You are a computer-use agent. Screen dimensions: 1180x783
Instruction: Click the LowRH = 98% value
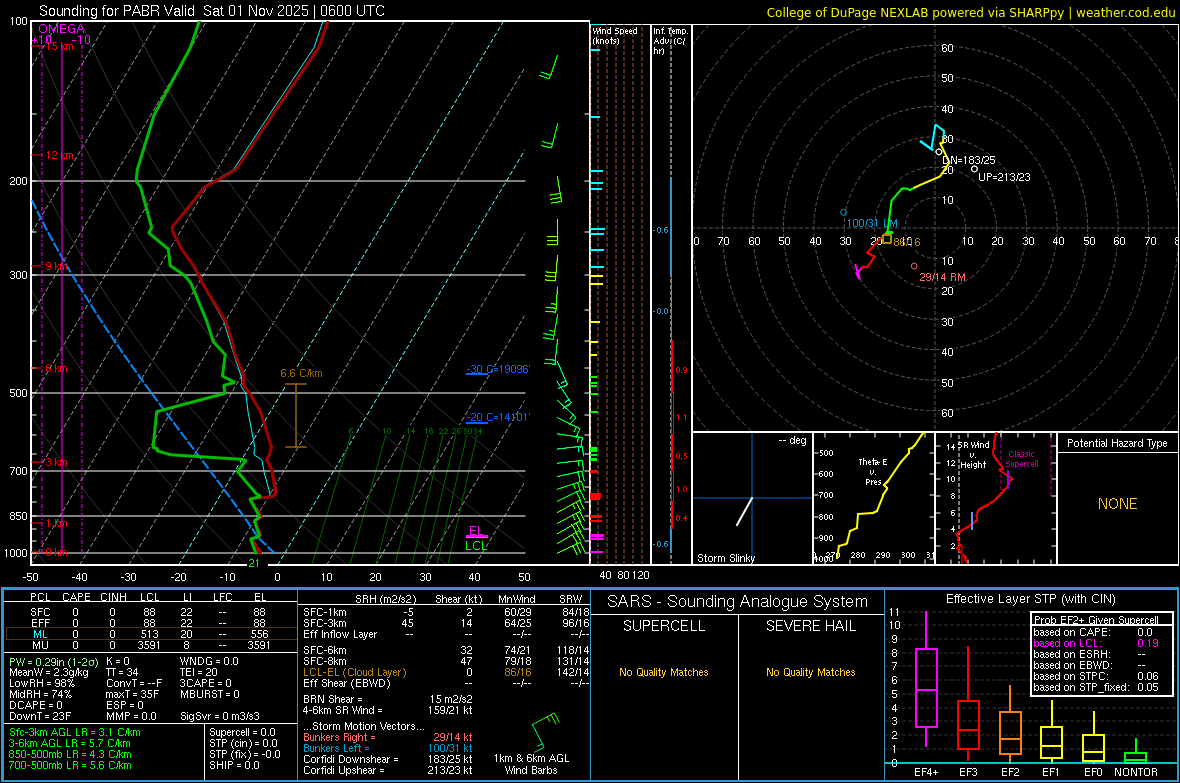42,683
